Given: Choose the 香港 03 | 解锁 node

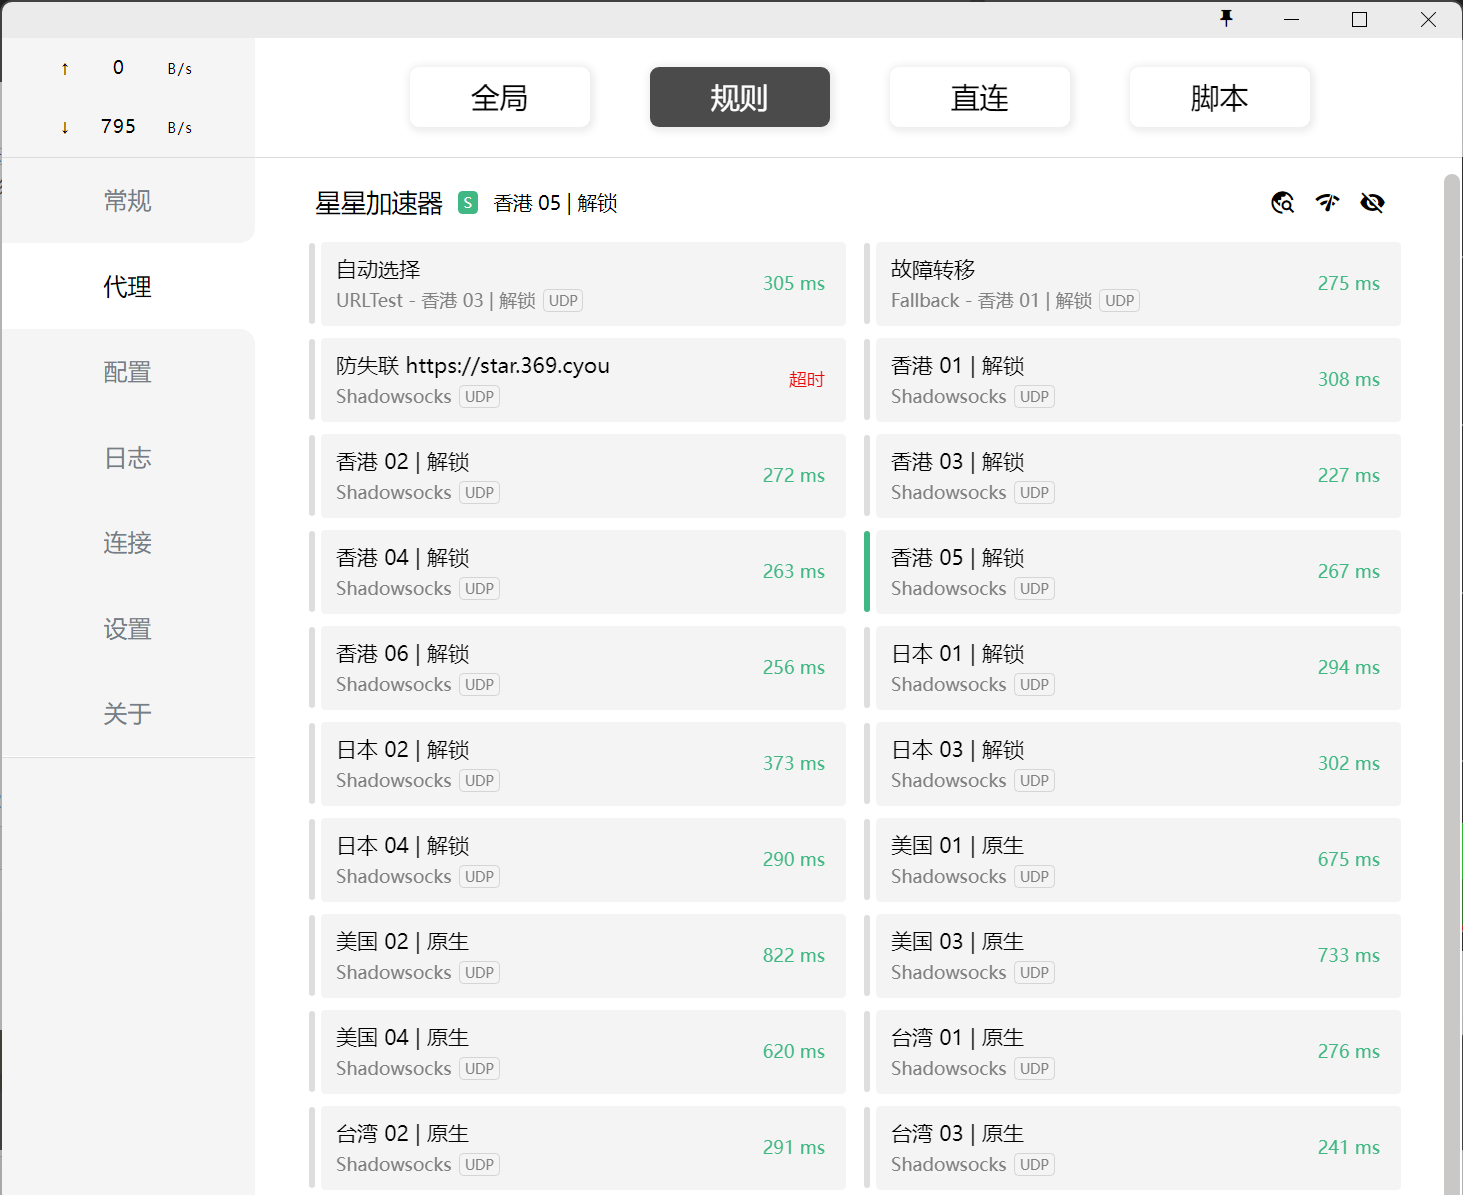Looking at the screenshot, I should click(1137, 476).
